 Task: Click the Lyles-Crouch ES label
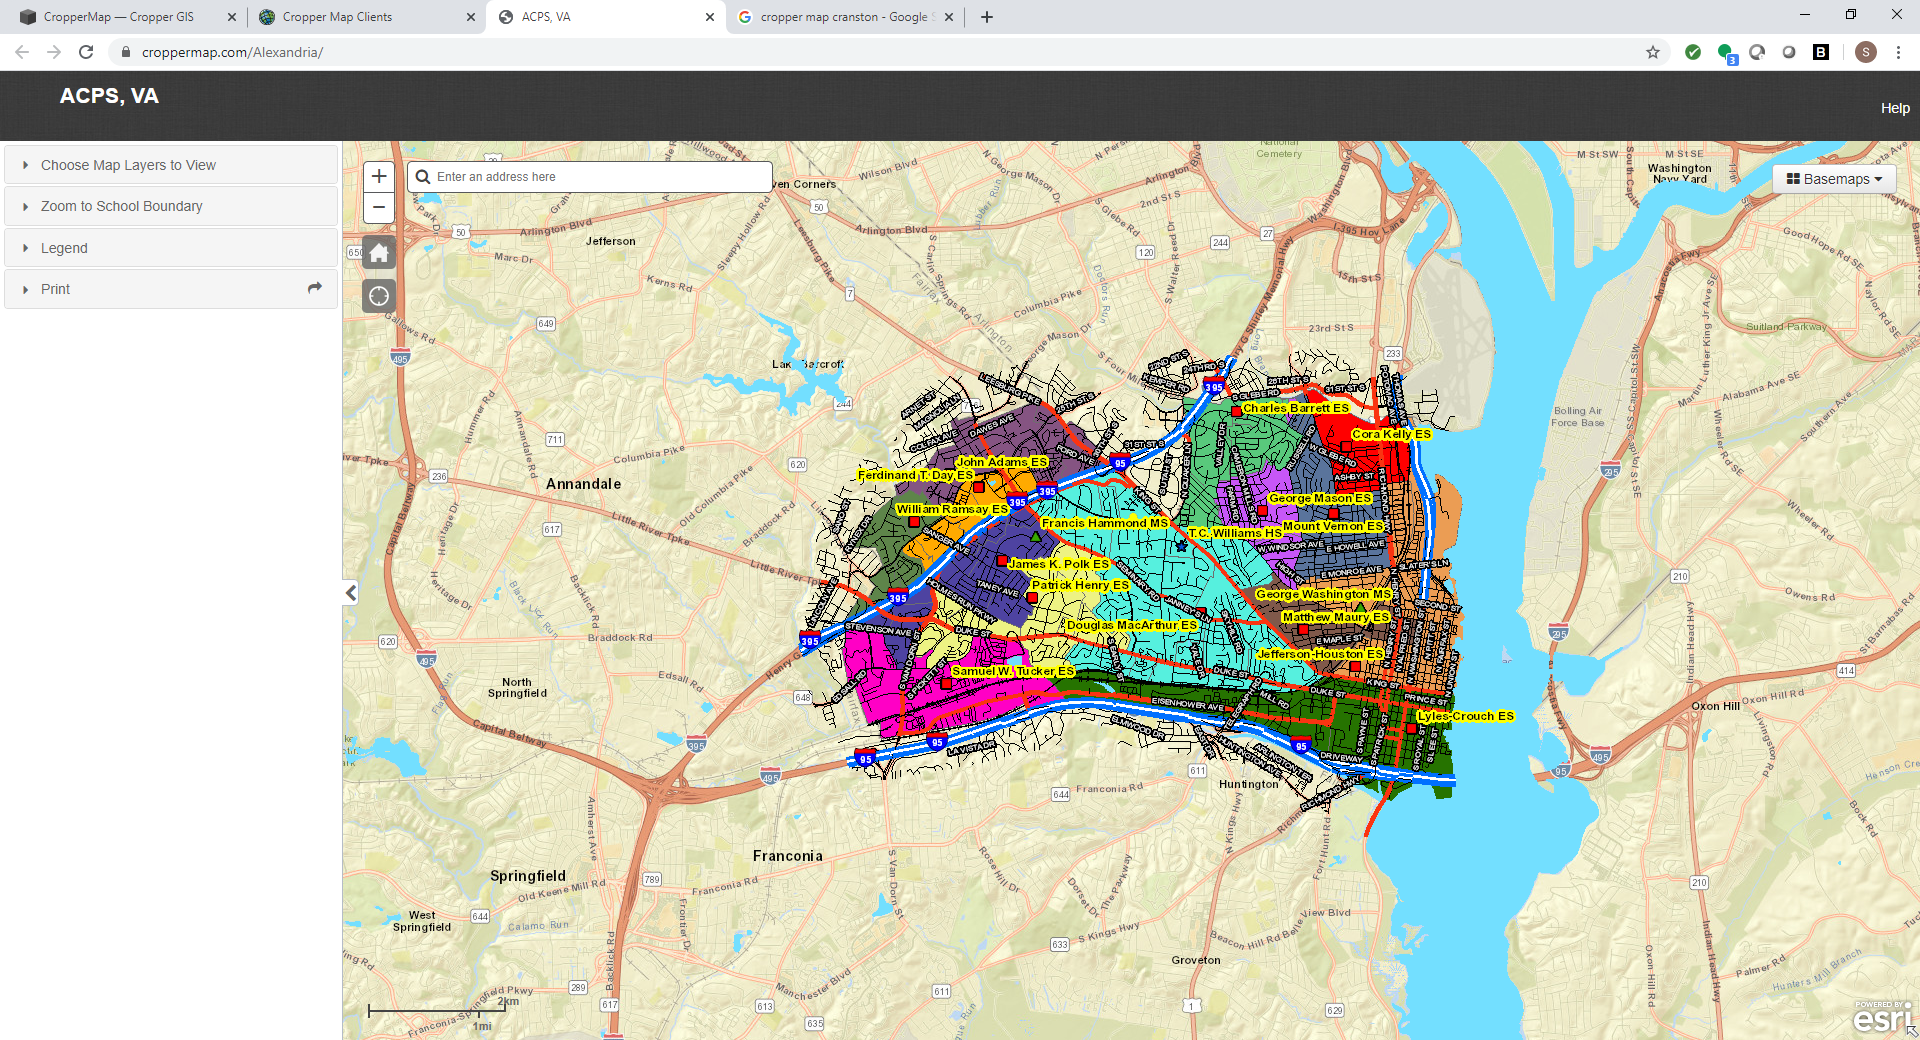1465,716
